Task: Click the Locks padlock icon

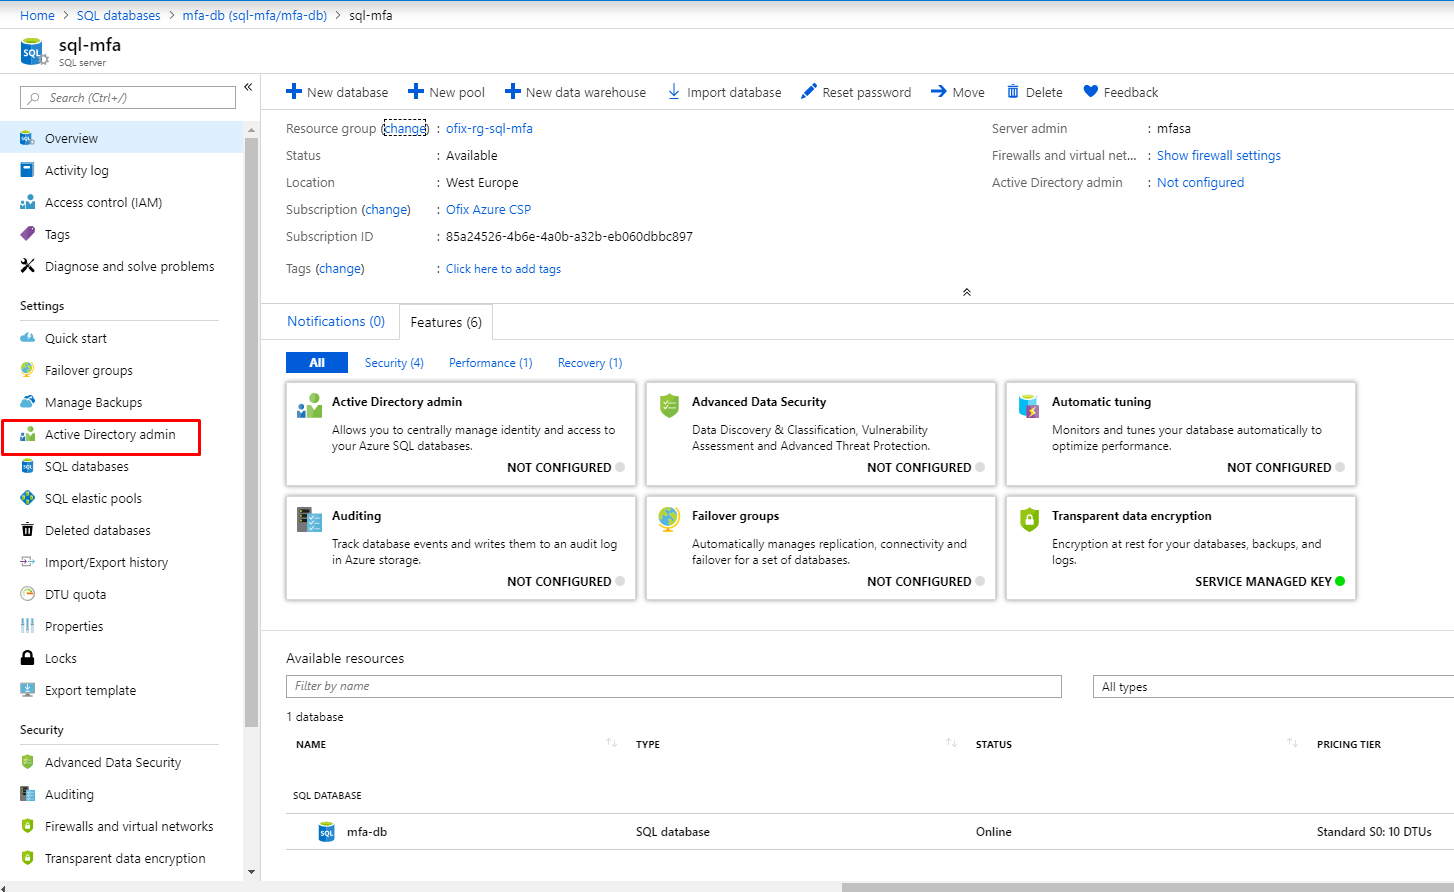Action: [x=27, y=658]
